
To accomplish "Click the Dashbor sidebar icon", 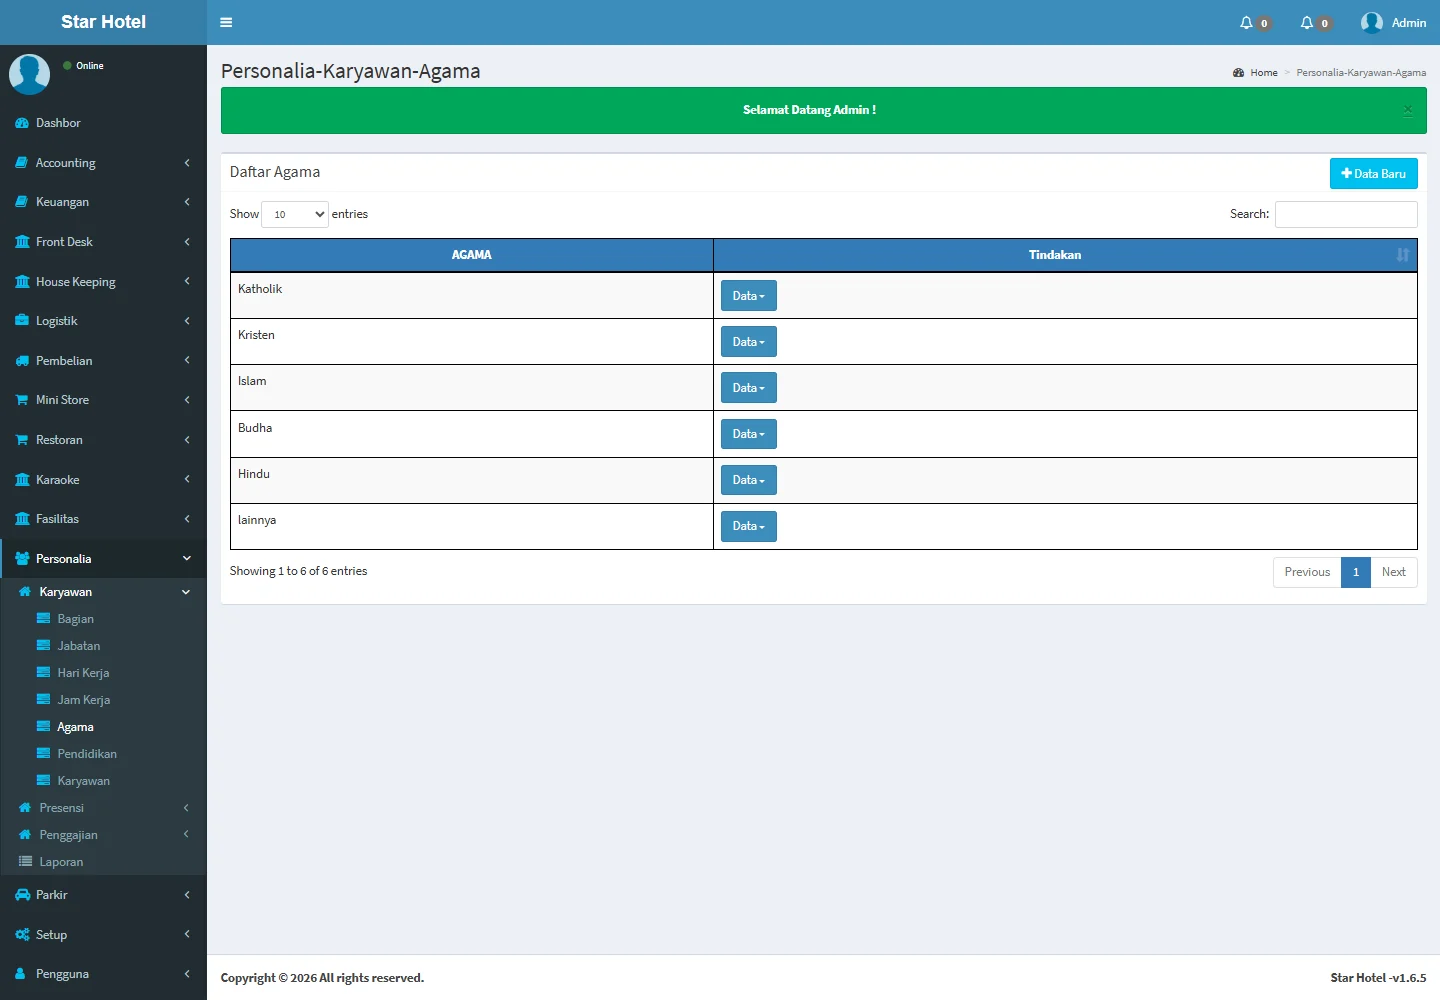I will 22,123.
